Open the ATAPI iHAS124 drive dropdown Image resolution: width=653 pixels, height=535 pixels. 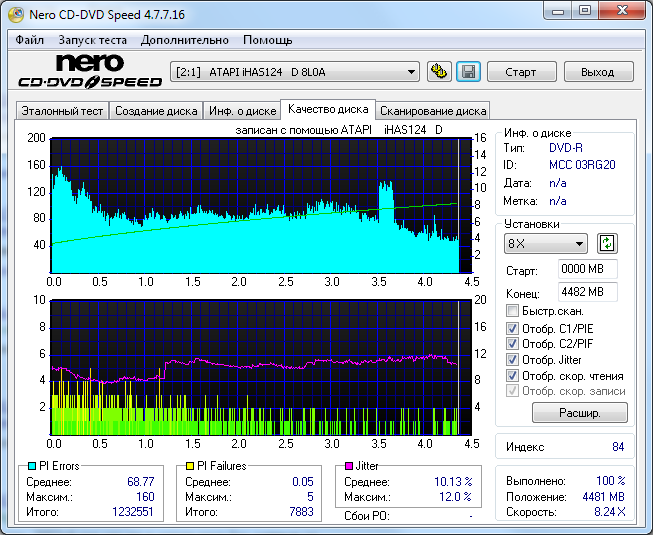coord(295,72)
